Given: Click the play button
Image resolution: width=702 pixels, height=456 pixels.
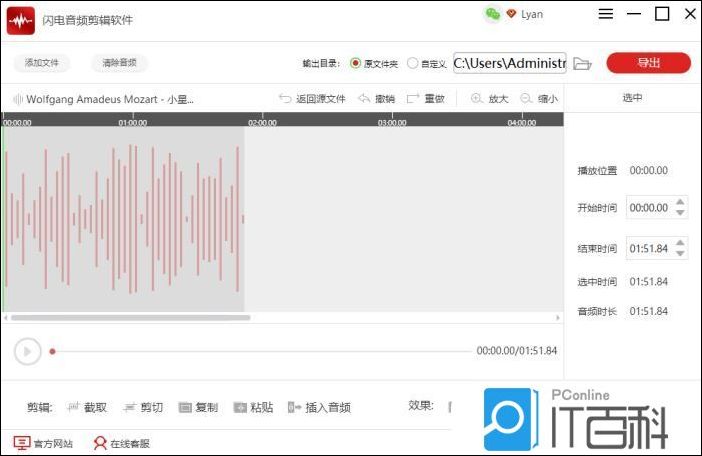Looking at the screenshot, I should [x=27, y=351].
